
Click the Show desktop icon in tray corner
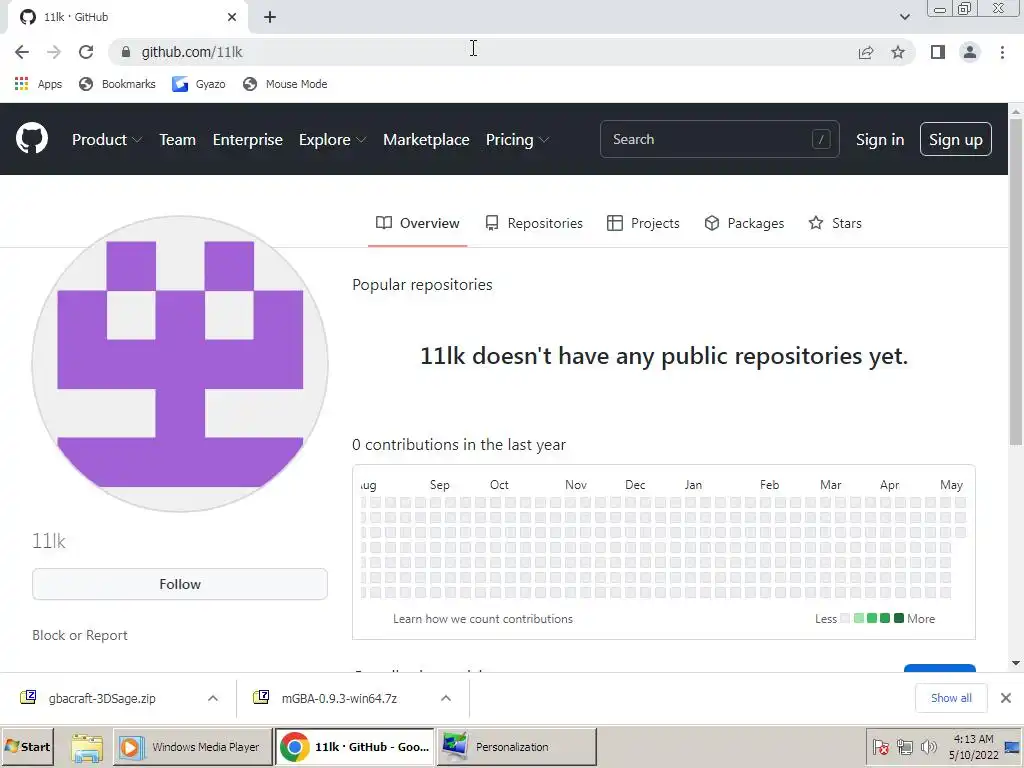tap(1013, 747)
